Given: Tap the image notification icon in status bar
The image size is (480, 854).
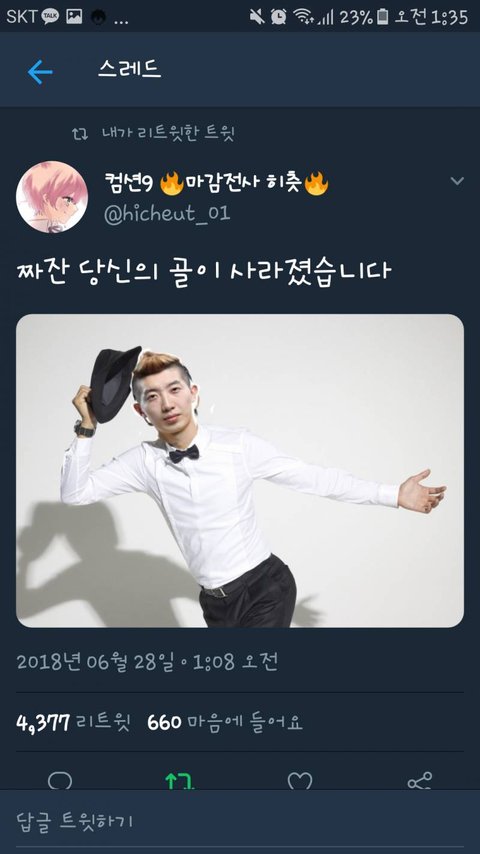Looking at the screenshot, I should coord(74,17).
